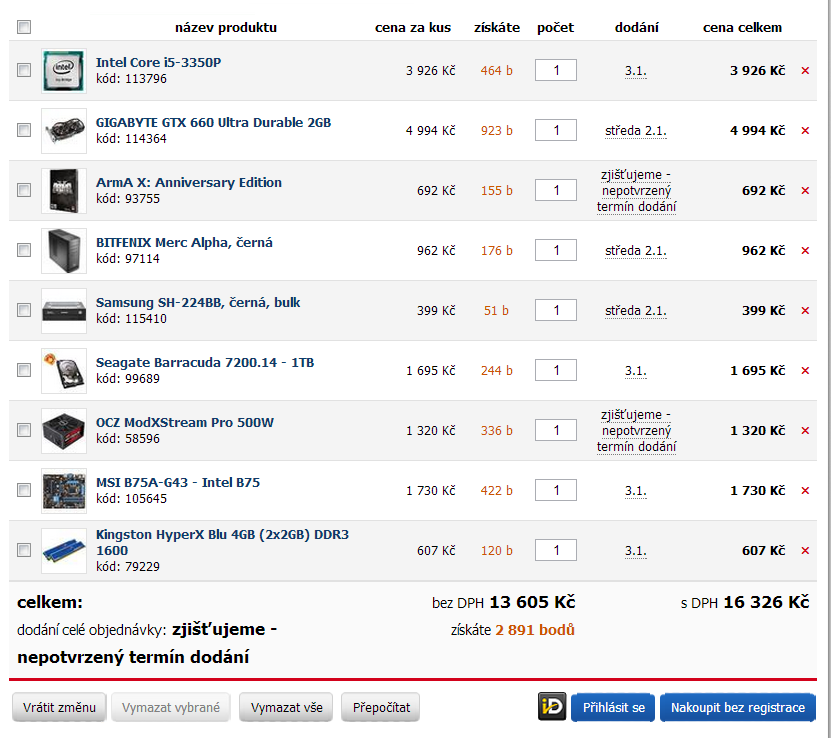831x738 pixels.
Task: Remove MSI B75A-G43 with red X
Action: pos(805,491)
